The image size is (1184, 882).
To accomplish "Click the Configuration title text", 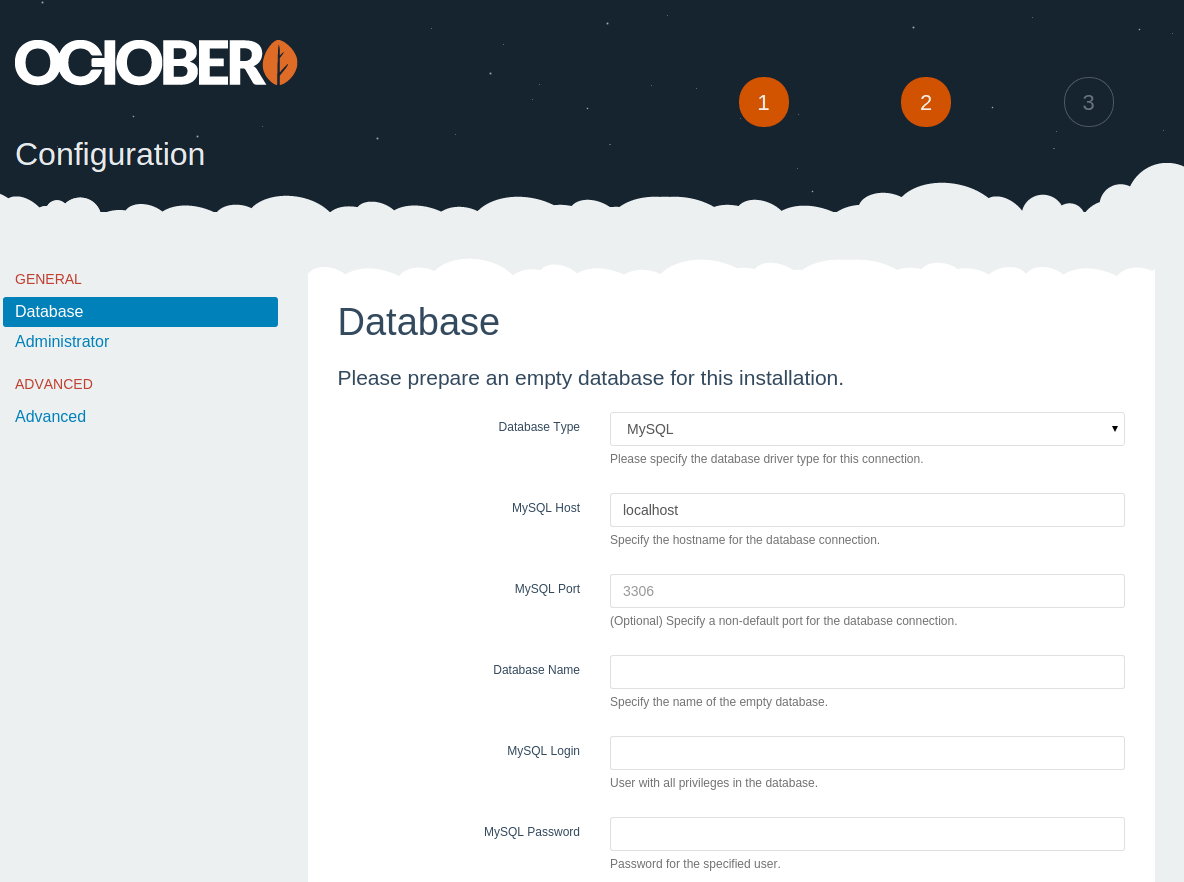I will 110,154.
